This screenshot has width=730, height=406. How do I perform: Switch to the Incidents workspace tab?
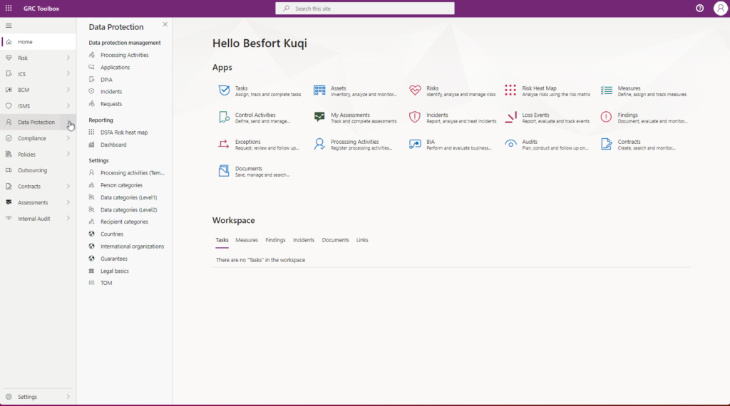point(304,240)
